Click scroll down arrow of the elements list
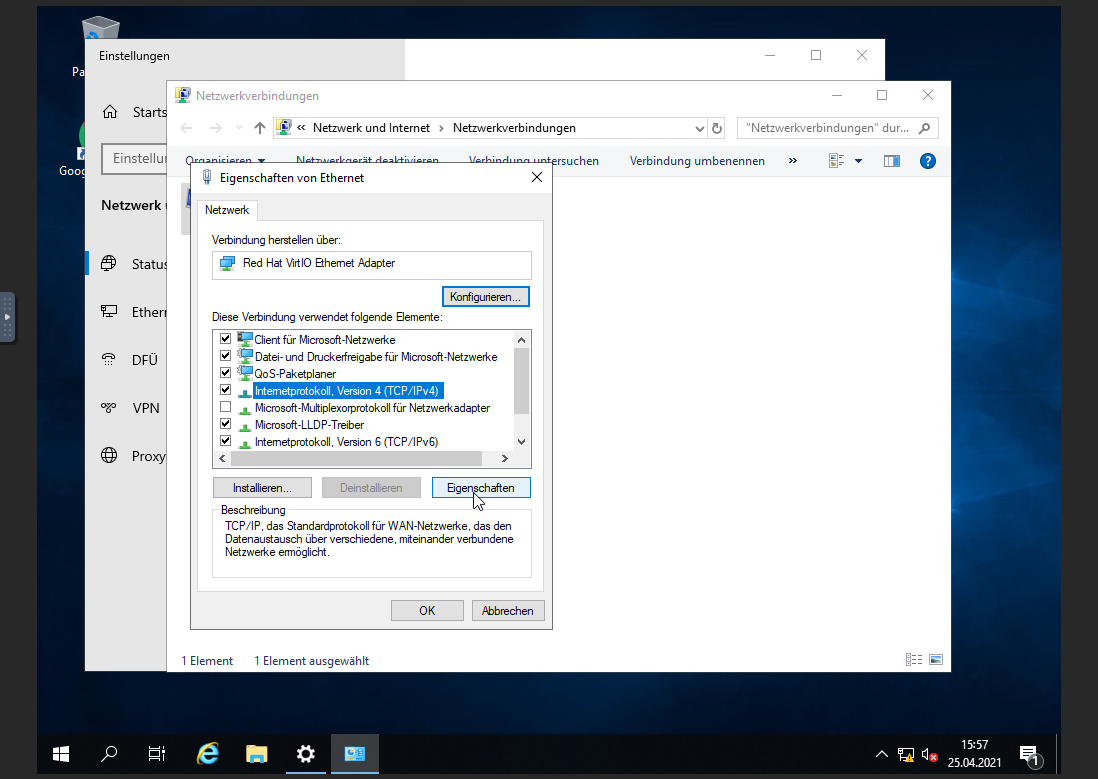Viewport: 1098px width, 779px height. click(521, 442)
